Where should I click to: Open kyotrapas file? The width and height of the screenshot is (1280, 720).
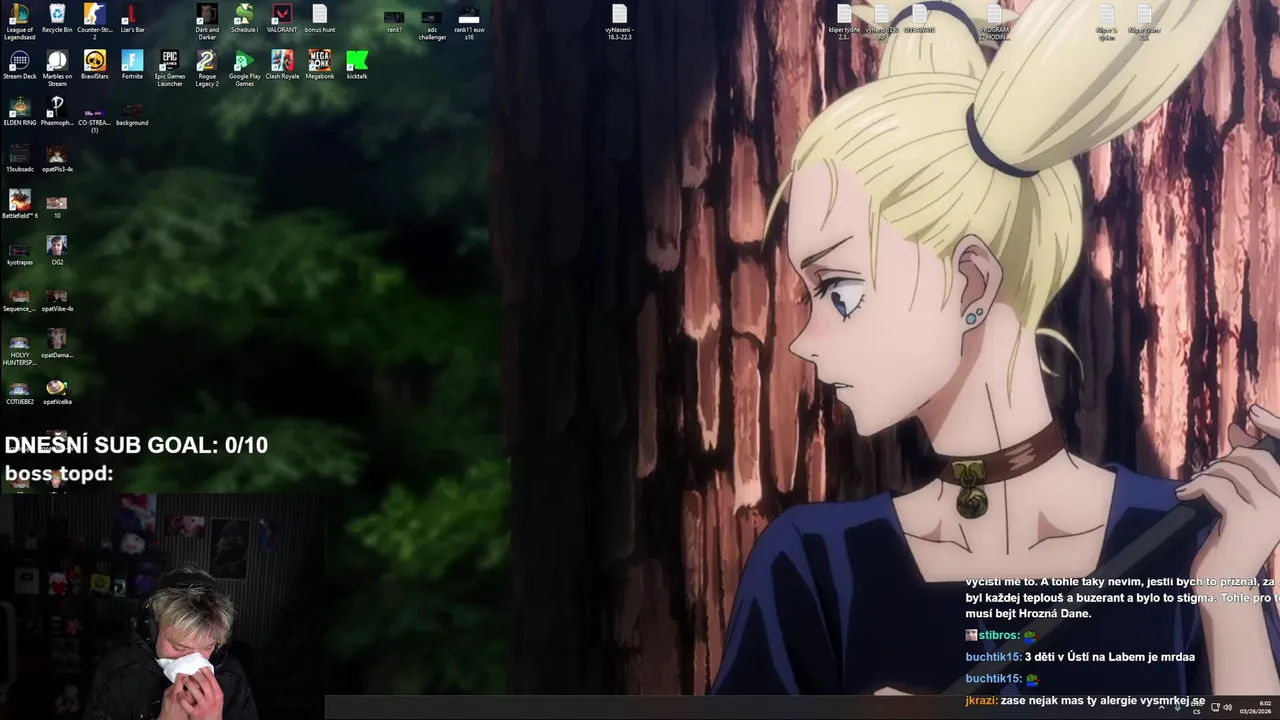pos(19,253)
